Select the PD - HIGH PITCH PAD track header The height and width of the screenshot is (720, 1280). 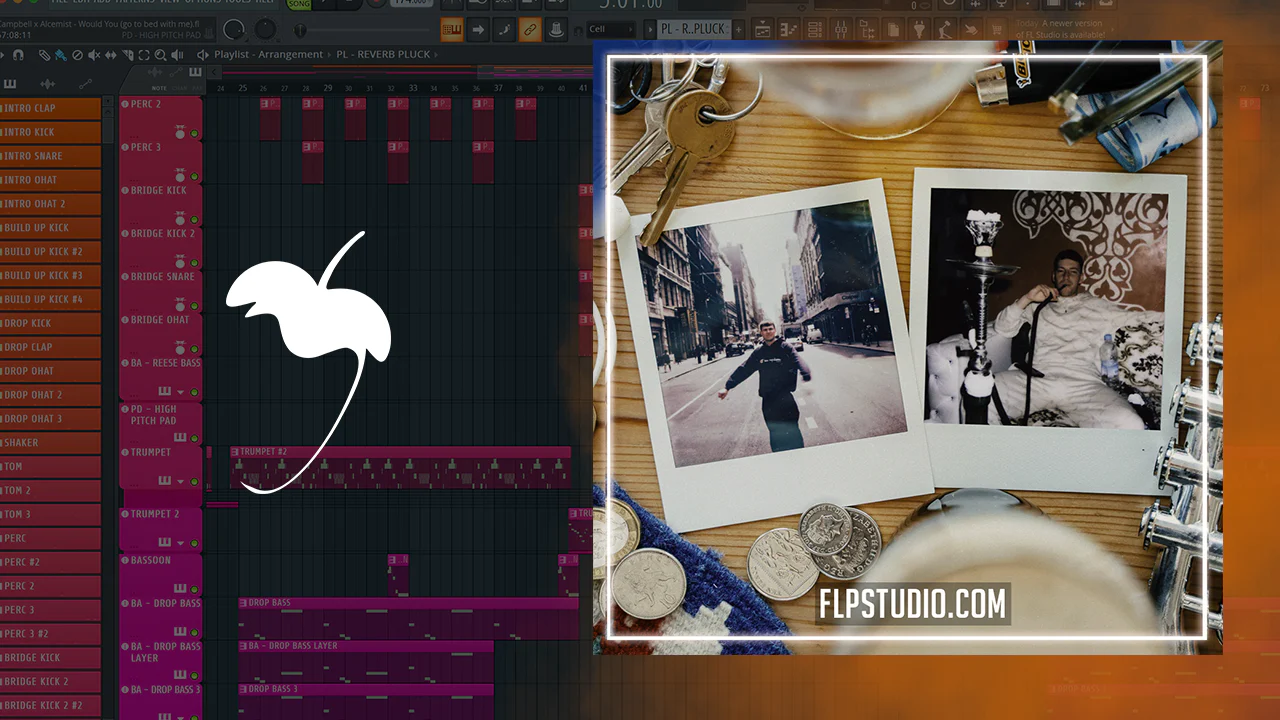click(161, 423)
